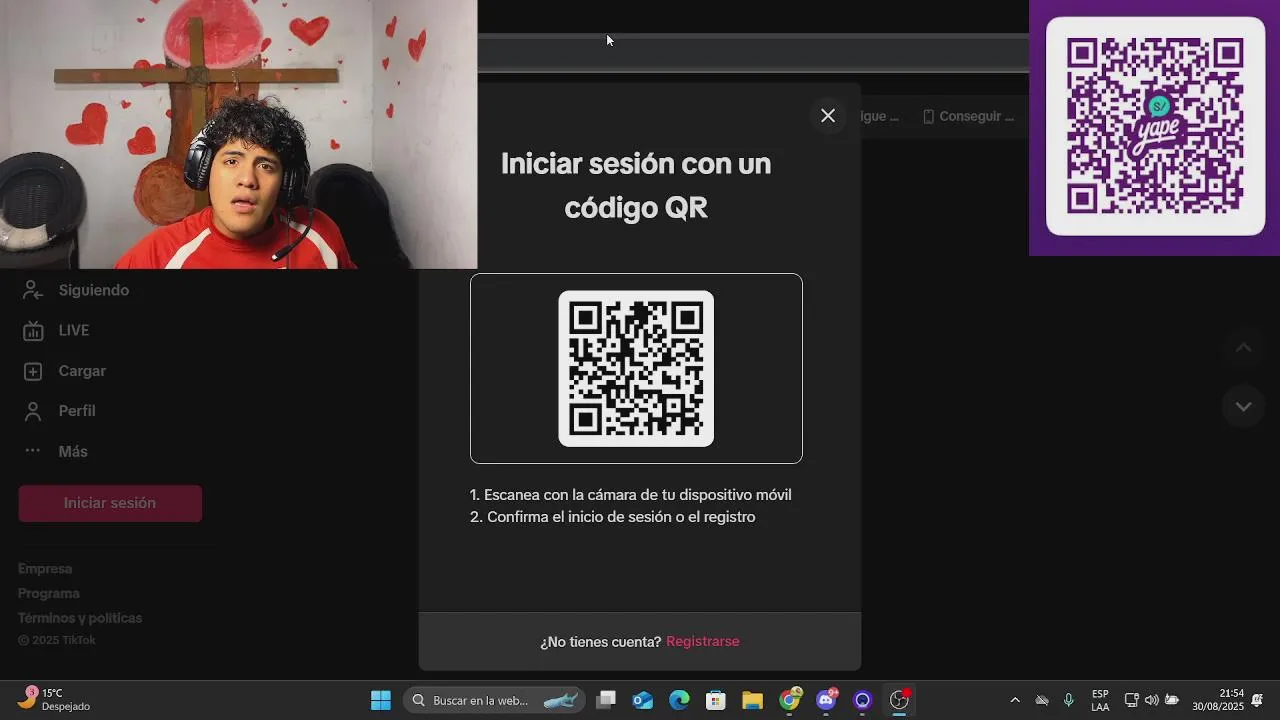Open the recording app with red dot
Viewport: 1280px width, 720px height.
point(900,700)
